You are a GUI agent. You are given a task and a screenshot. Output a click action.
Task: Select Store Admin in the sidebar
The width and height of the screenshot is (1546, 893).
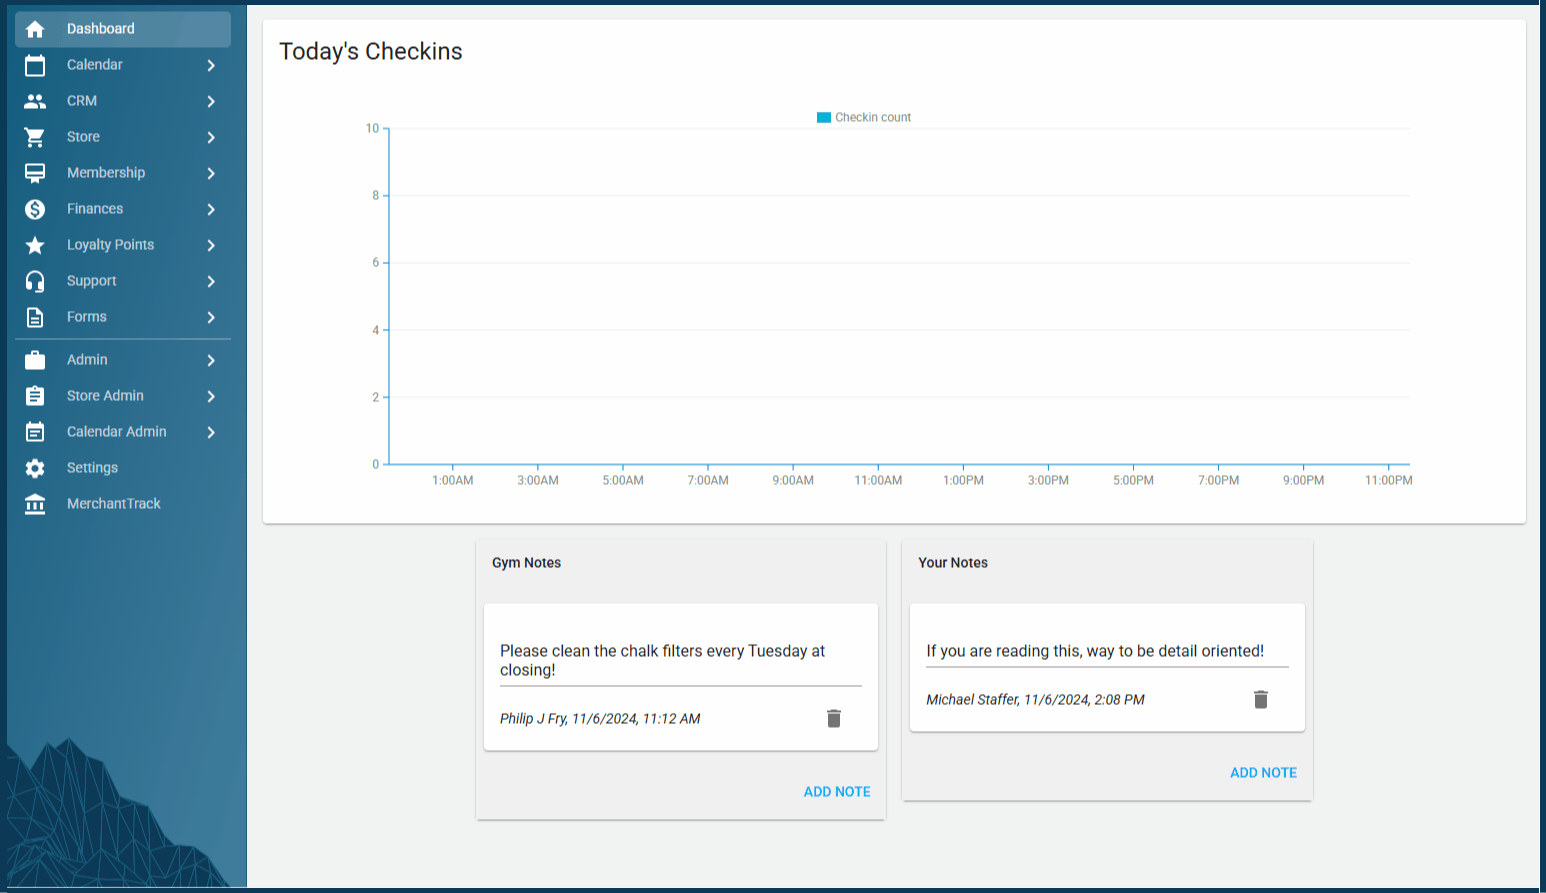click(105, 396)
